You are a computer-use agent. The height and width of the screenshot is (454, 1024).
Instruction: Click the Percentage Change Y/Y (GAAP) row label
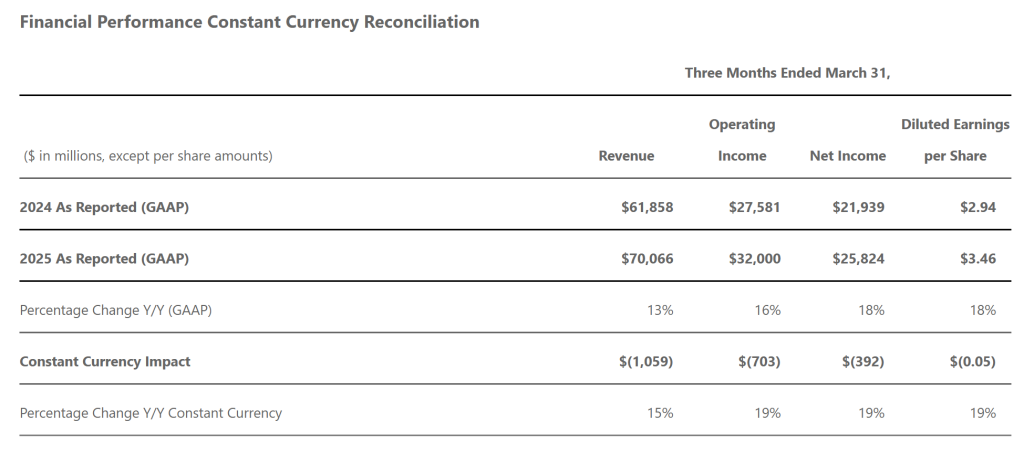point(116,310)
